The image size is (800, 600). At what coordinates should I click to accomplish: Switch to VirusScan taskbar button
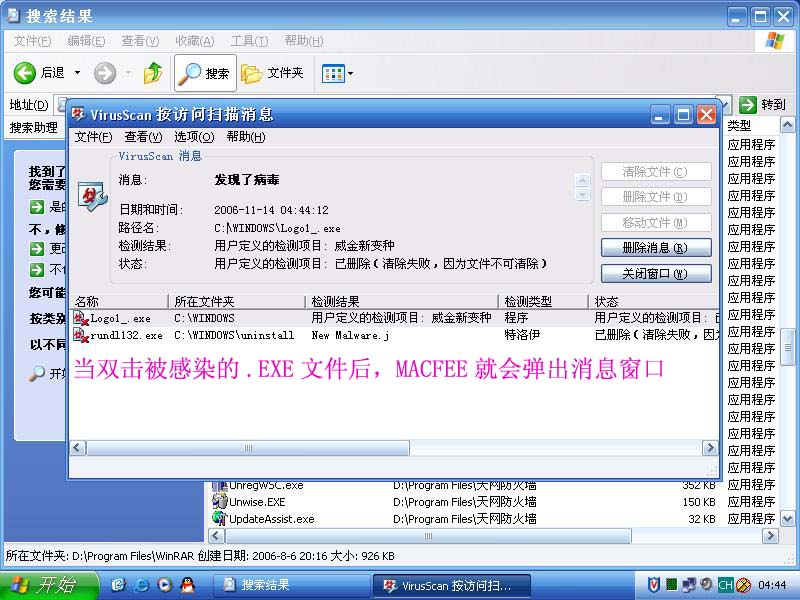point(452,585)
